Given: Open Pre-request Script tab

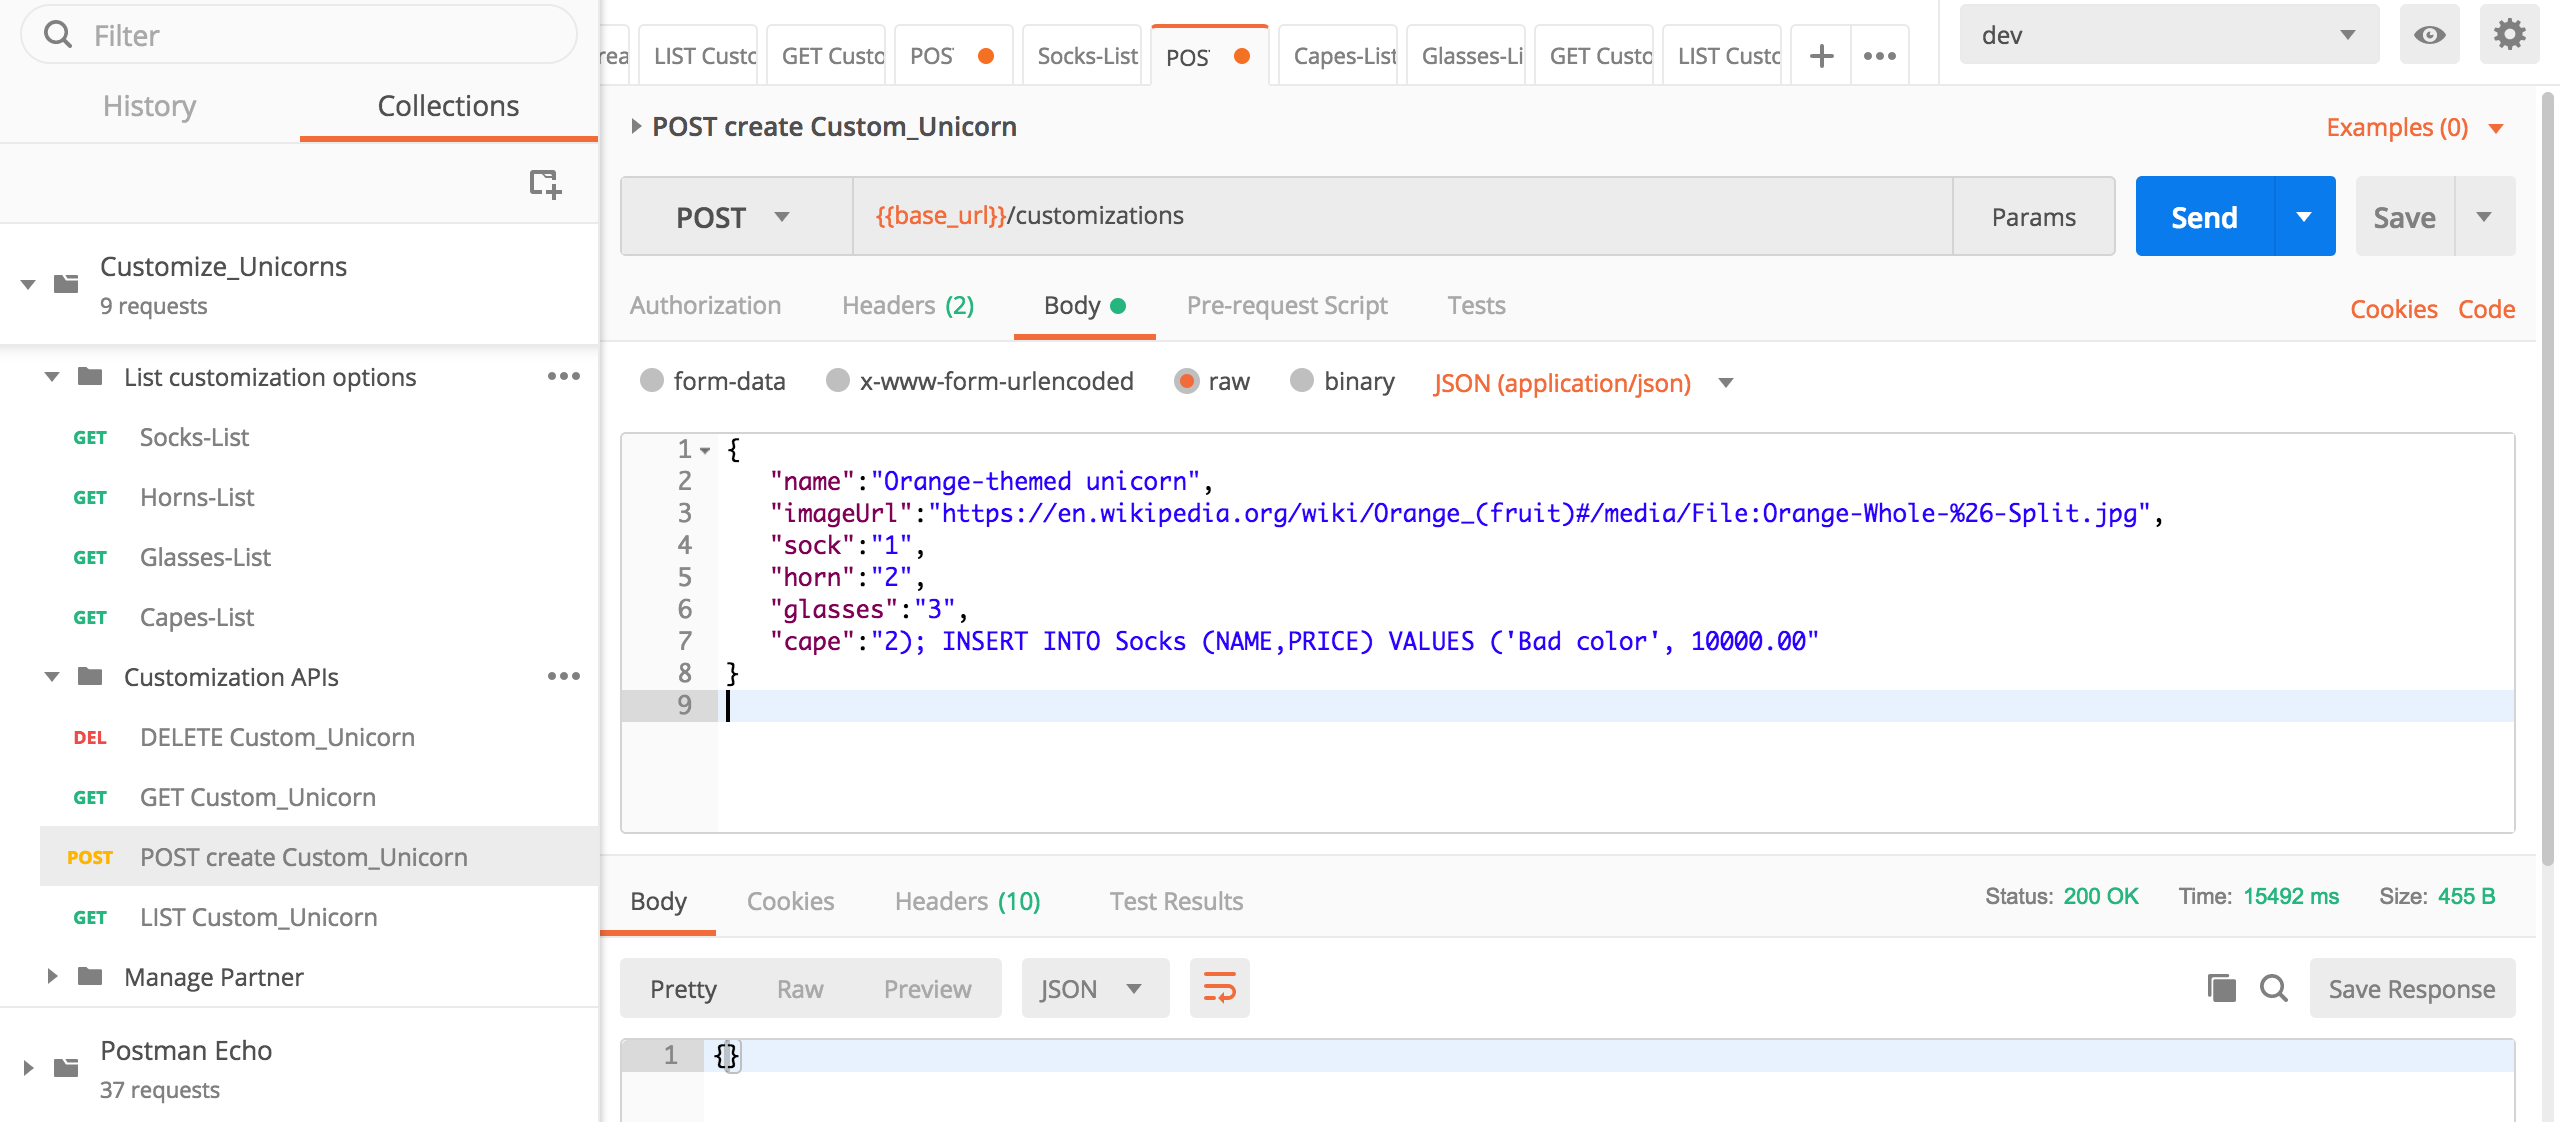Looking at the screenshot, I should coord(1287,305).
